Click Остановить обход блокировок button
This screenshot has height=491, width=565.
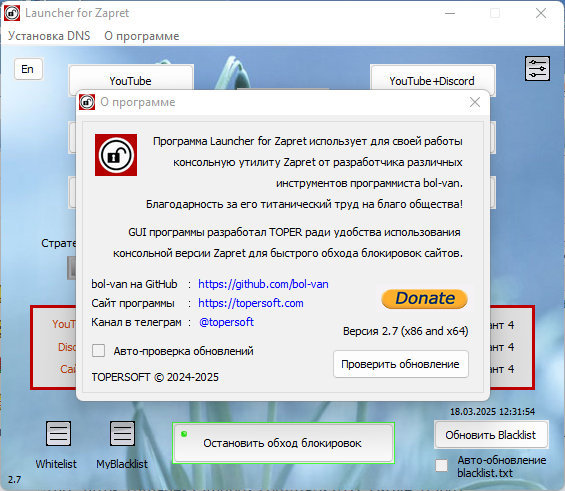tap(283, 443)
